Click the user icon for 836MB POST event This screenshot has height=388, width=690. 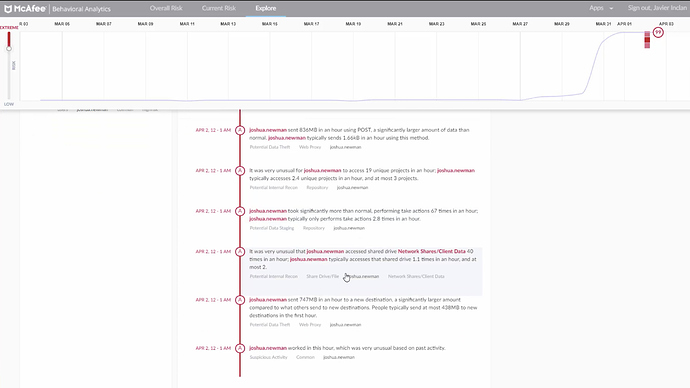(x=240, y=130)
